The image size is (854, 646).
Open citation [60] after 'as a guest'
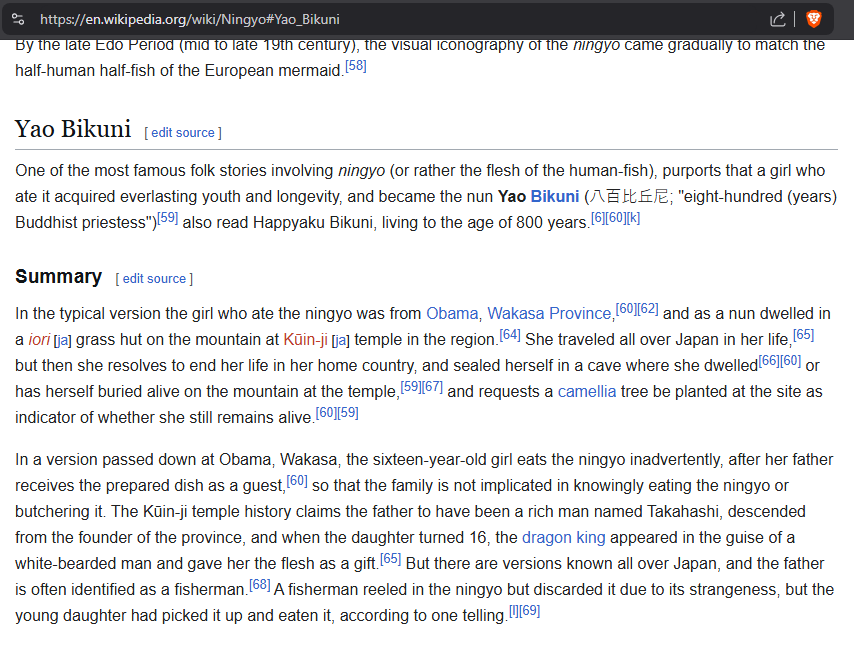297,481
